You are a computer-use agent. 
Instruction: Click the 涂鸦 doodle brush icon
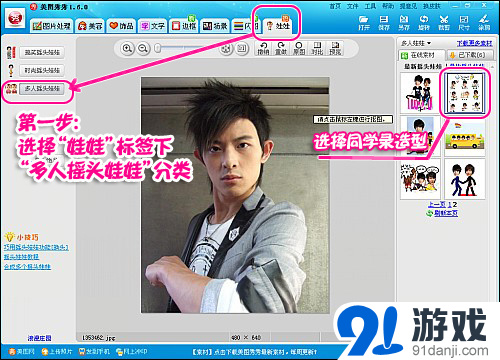click(x=484, y=23)
